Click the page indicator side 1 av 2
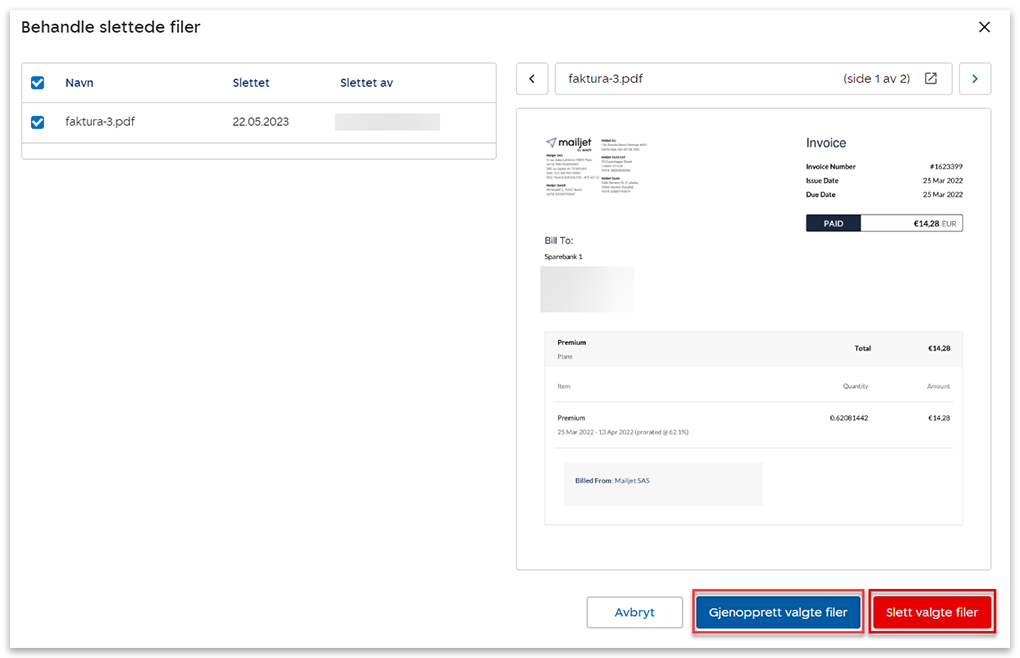This screenshot has height=658, width=1020. 876,79
